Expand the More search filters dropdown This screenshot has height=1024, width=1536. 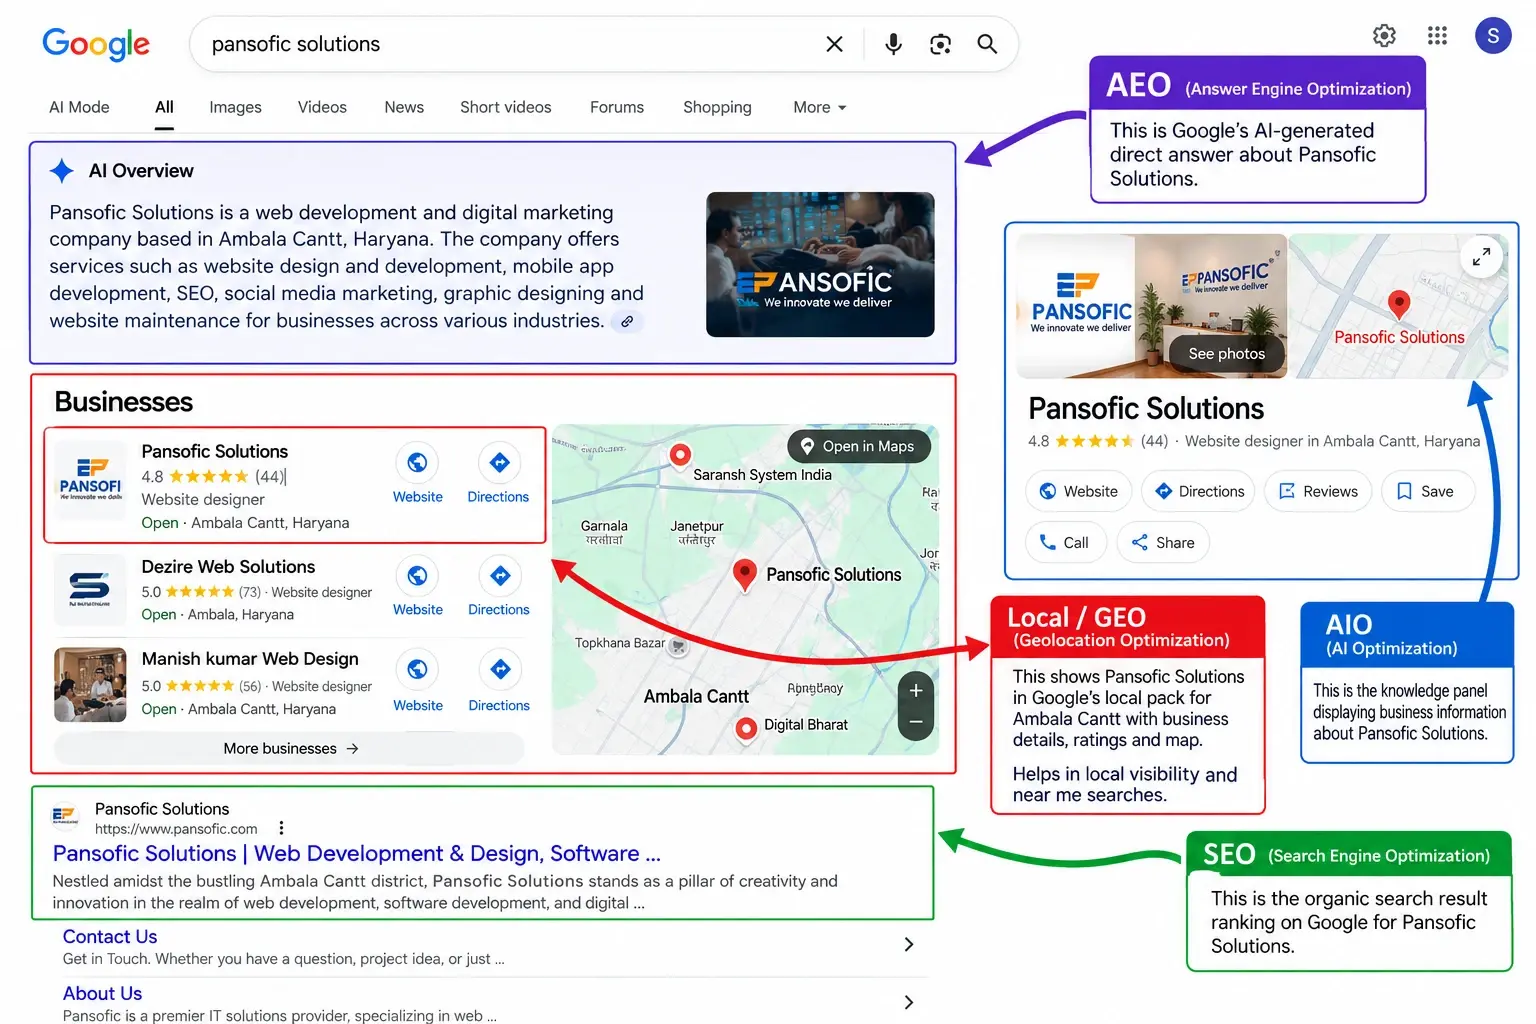coord(820,107)
